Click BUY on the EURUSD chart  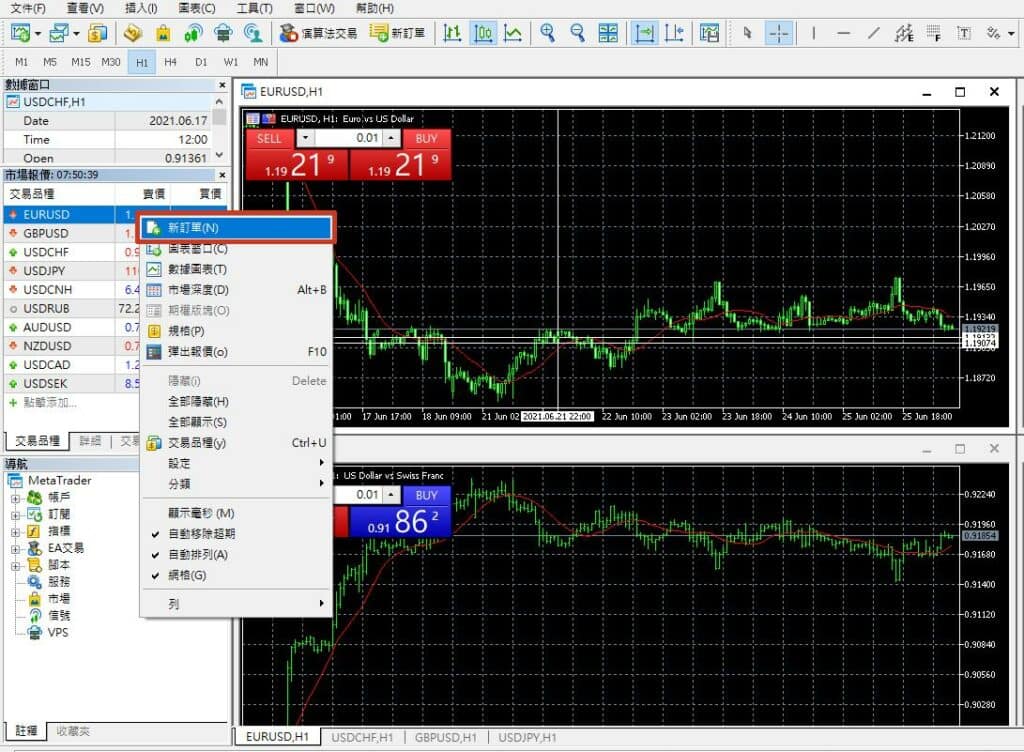(426, 138)
